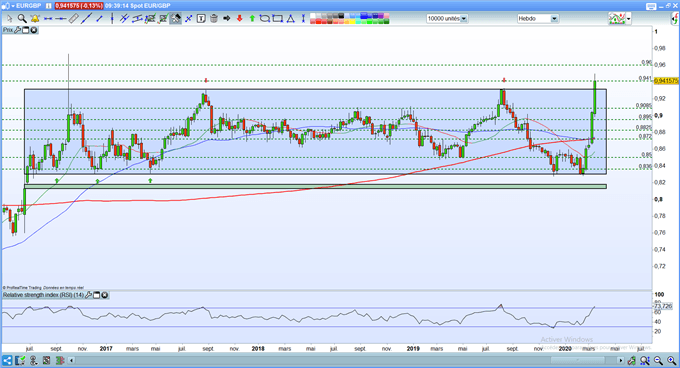This screenshot has width=680, height=368.
Task: Select the hammer drawing tool
Action: pos(175,19)
